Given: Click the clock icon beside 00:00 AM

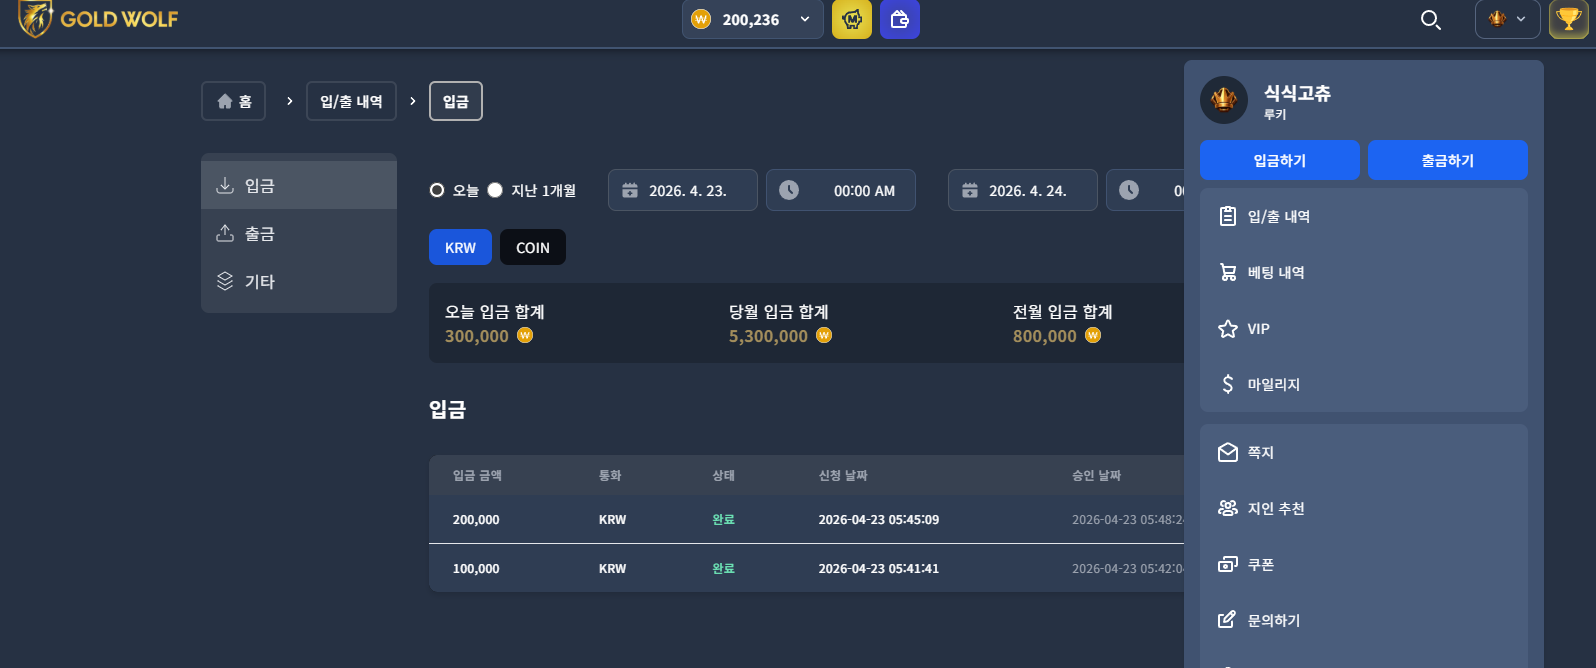Looking at the screenshot, I should pos(789,190).
